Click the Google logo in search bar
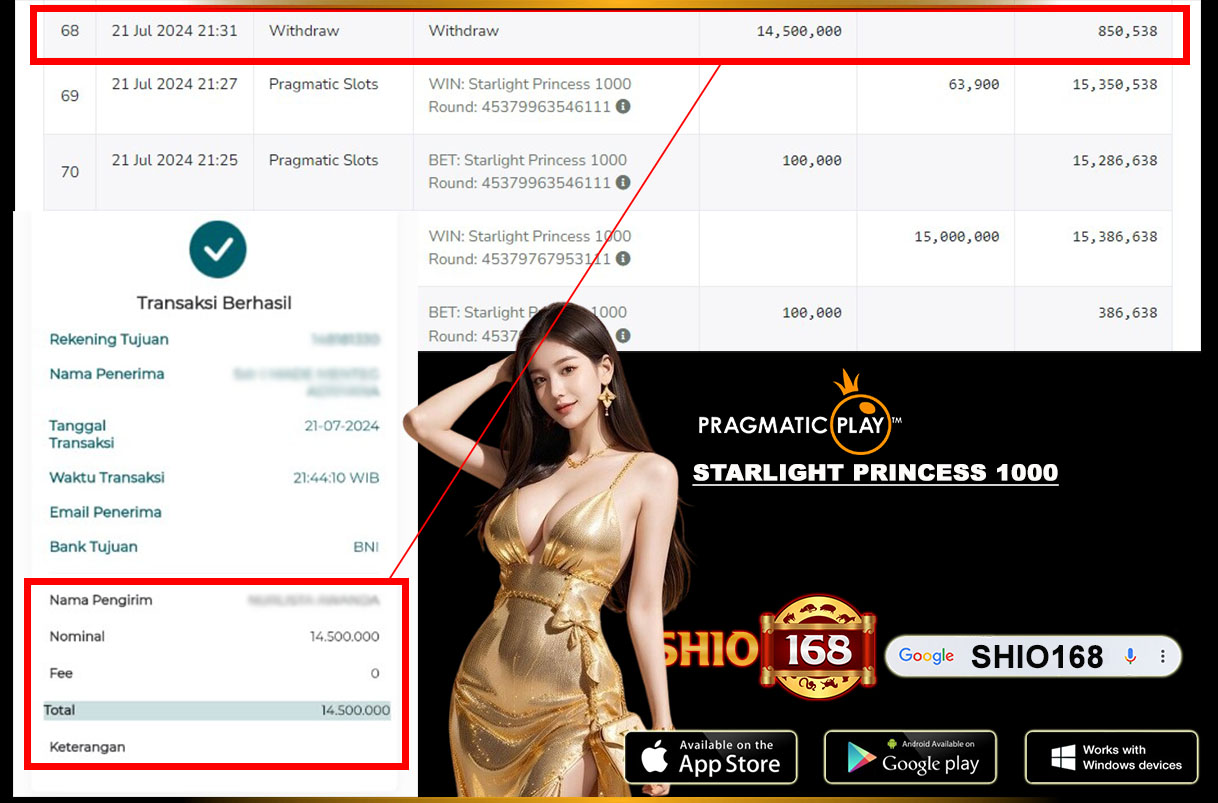The width and height of the screenshot is (1218, 803). (x=926, y=656)
